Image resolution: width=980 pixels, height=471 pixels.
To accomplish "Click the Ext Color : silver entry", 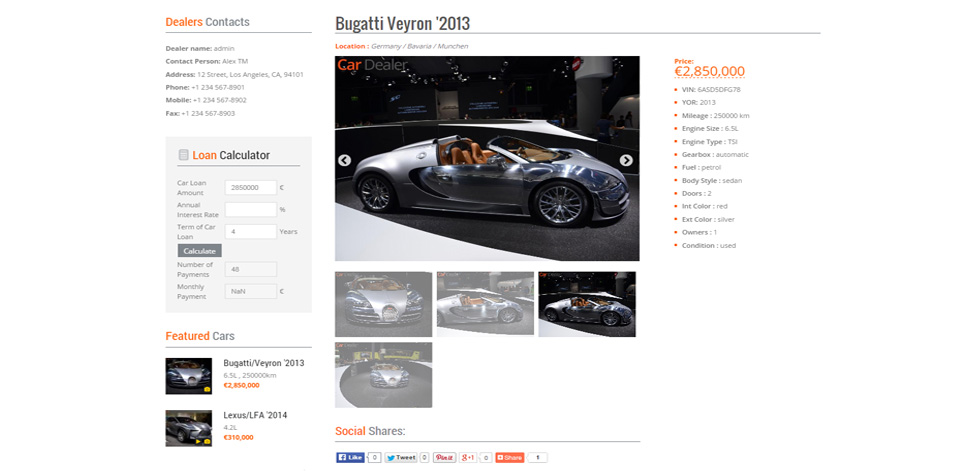I will (x=708, y=219).
